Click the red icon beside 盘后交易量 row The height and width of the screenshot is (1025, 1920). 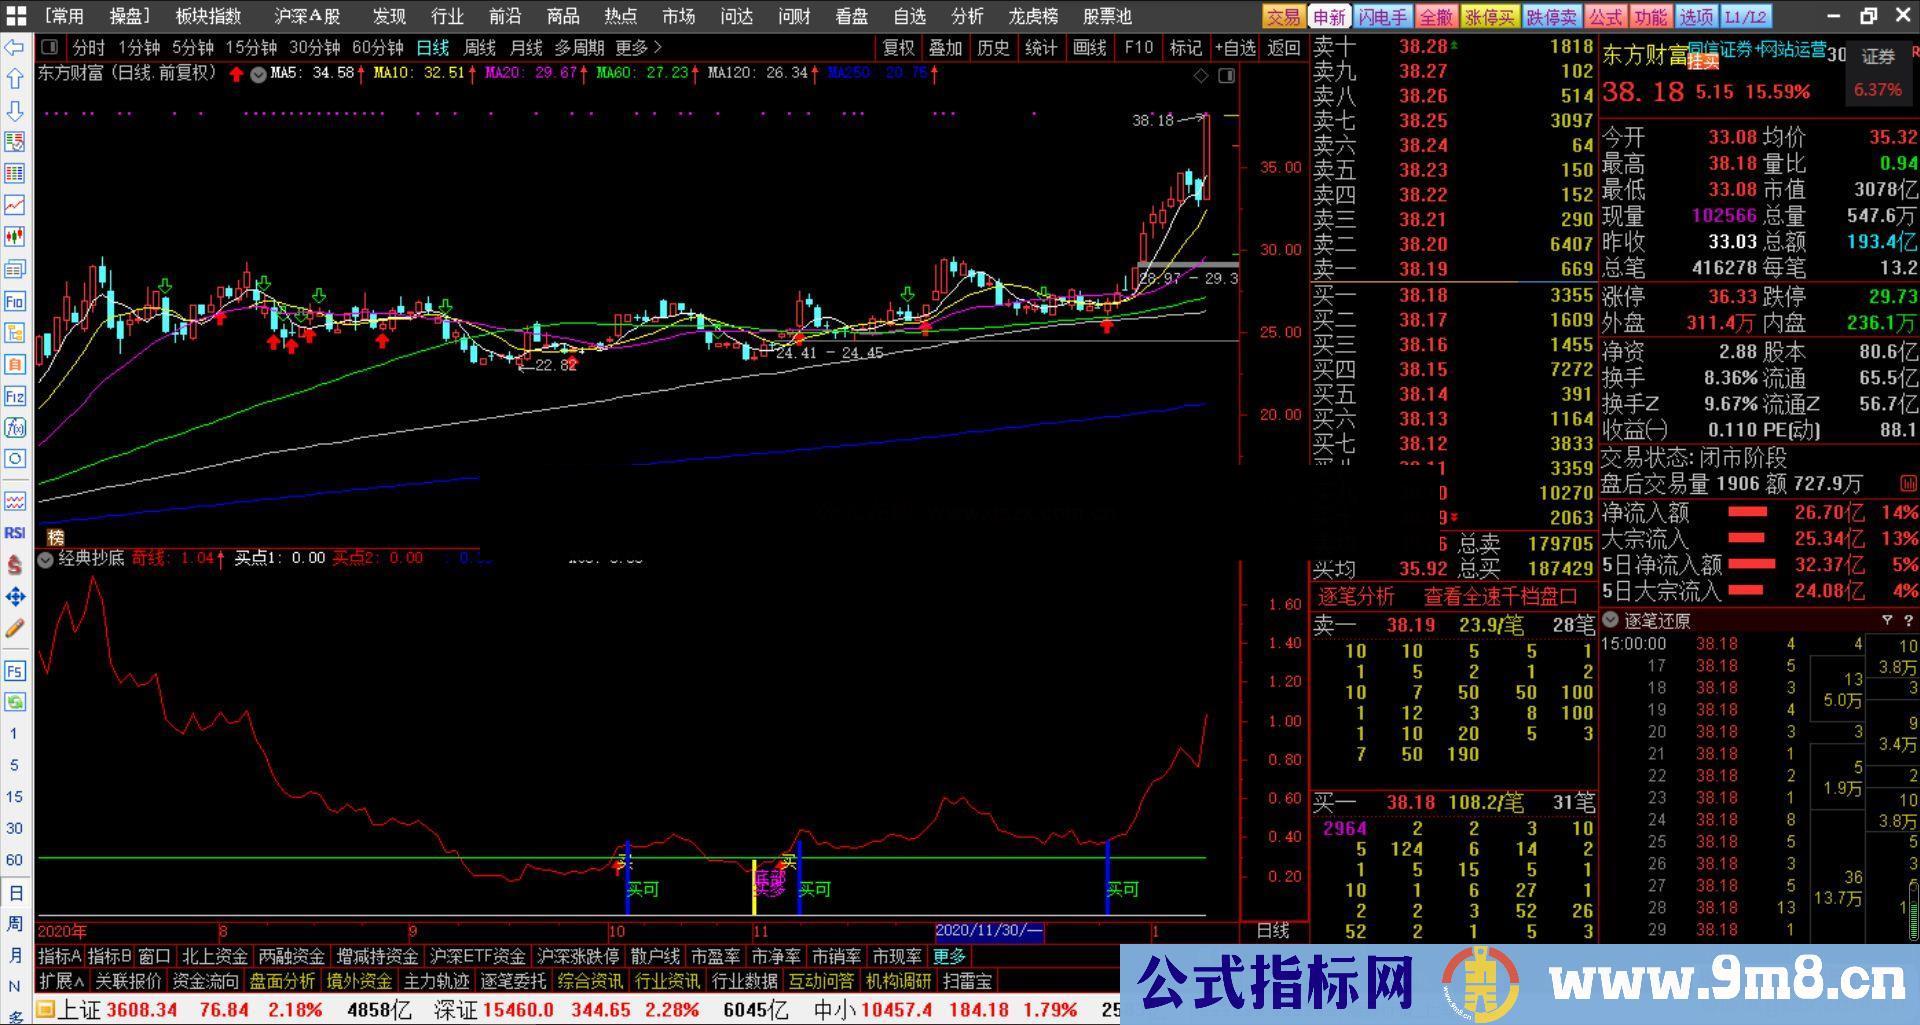coord(1908,484)
